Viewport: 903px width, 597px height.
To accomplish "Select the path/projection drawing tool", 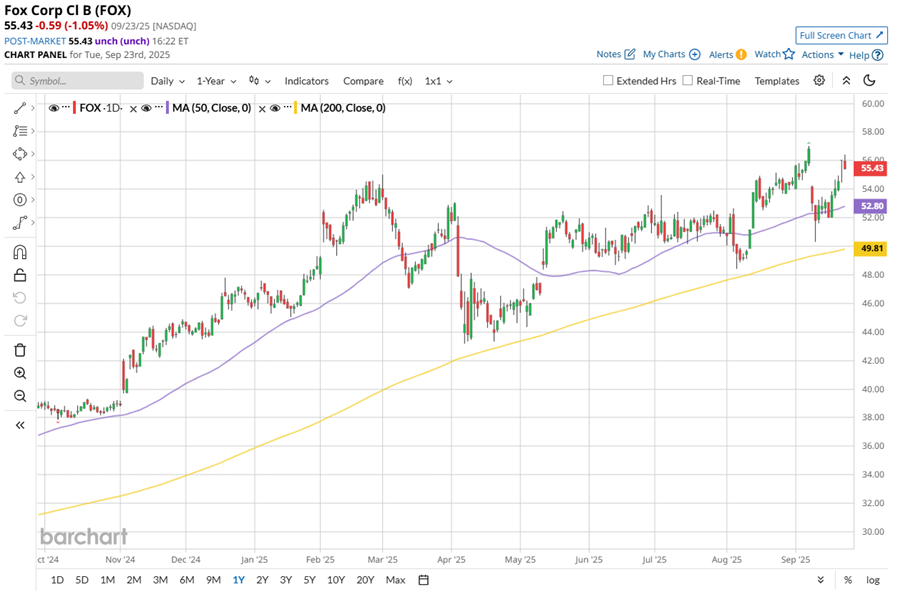I will (20, 223).
